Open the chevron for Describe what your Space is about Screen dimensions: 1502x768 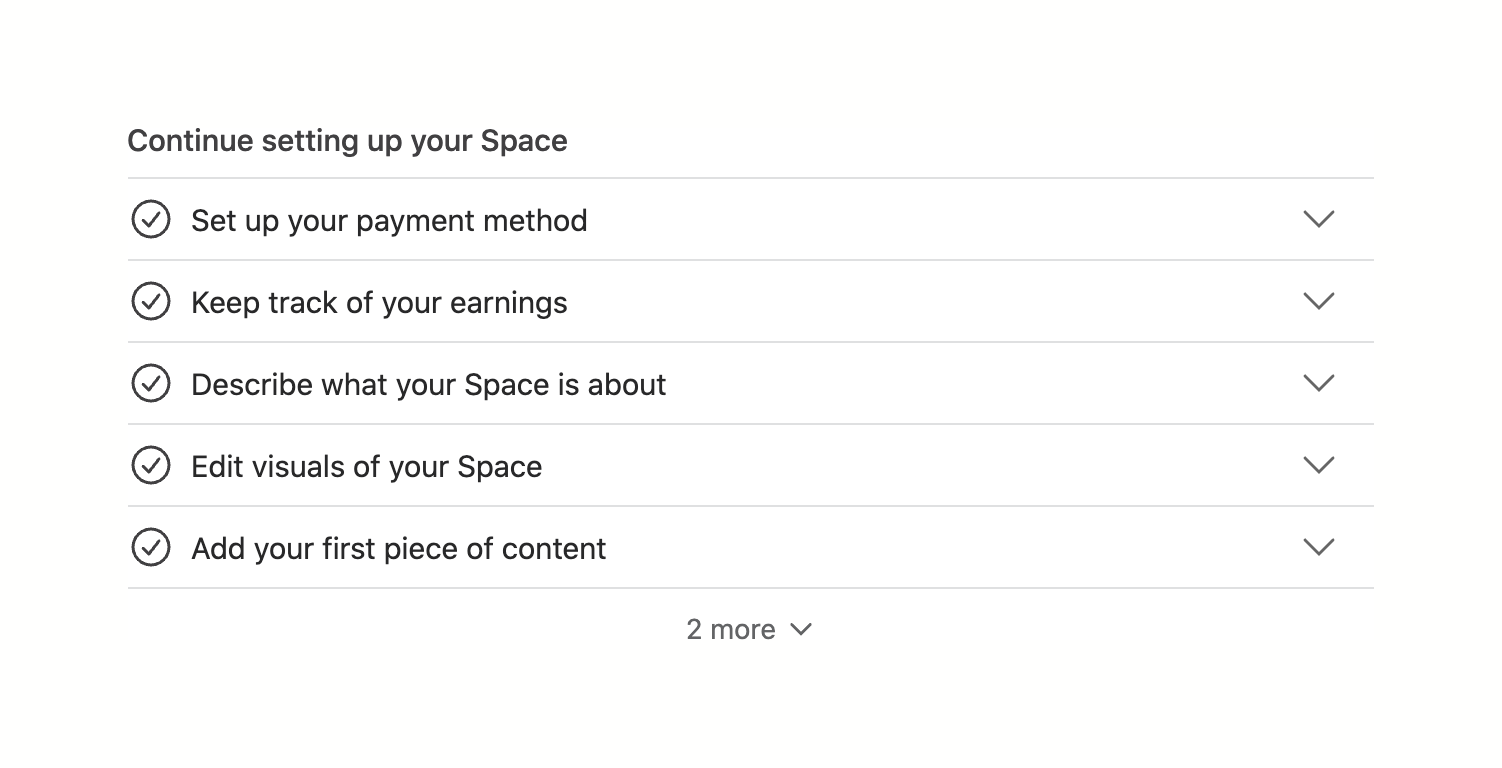[1319, 383]
